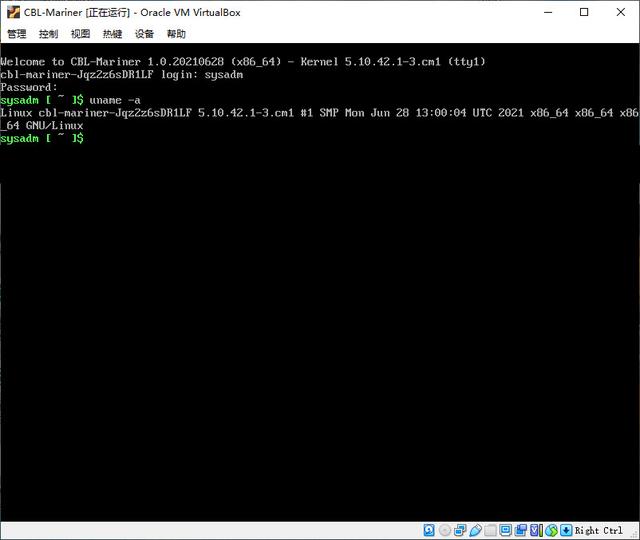The height and width of the screenshot is (540, 640).
Task: Click the 'uname -a' command text
Action: pos(115,100)
